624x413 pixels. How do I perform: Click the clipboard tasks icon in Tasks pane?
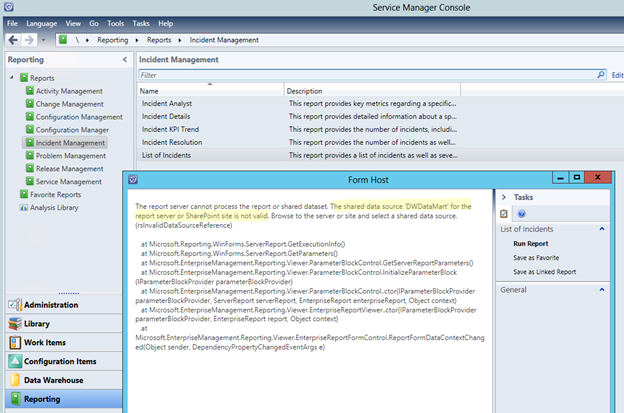(505, 213)
